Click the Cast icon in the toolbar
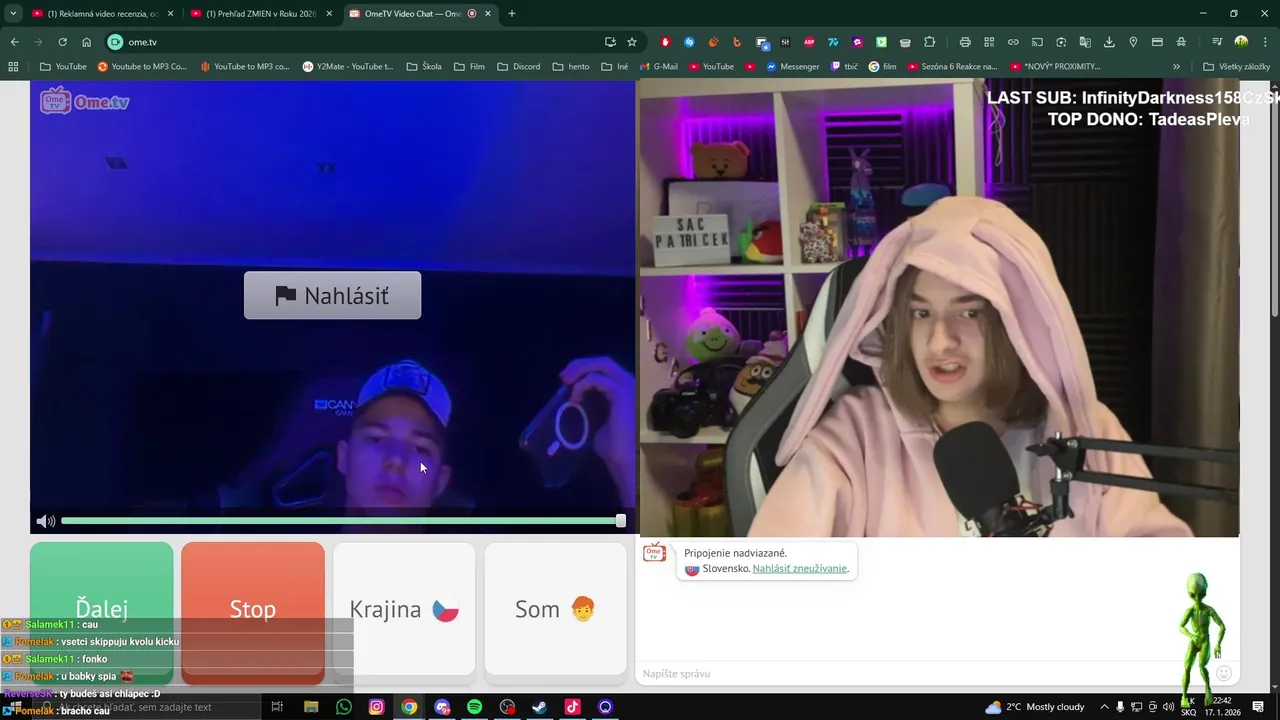The image size is (1280, 720). [1037, 42]
